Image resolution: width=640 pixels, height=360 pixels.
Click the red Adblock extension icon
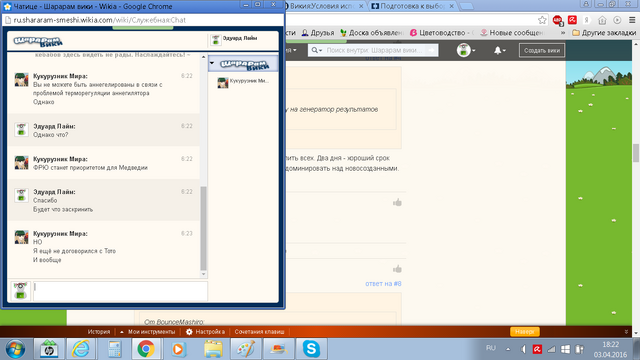pos(557,20)
